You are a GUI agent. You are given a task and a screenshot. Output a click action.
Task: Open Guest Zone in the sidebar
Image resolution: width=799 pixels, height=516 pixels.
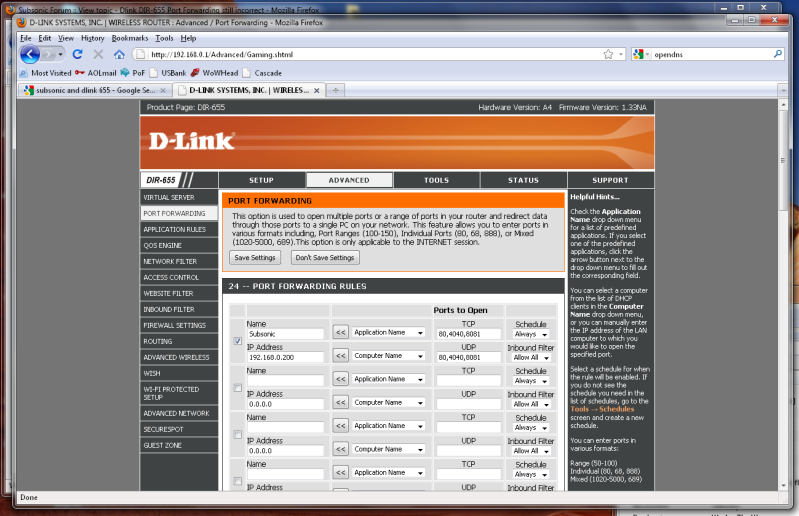click(x=179, y=445)
